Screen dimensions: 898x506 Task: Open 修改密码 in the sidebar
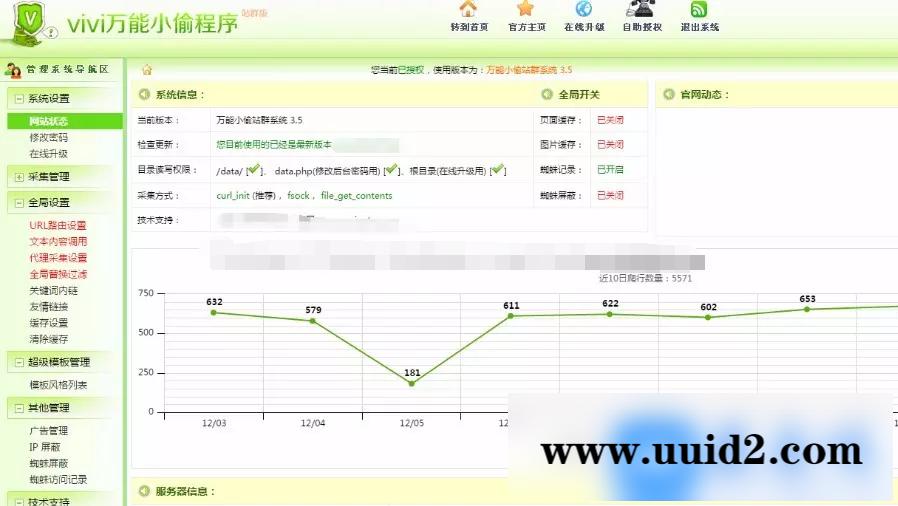pyautogui.click(x=49, y=137)
